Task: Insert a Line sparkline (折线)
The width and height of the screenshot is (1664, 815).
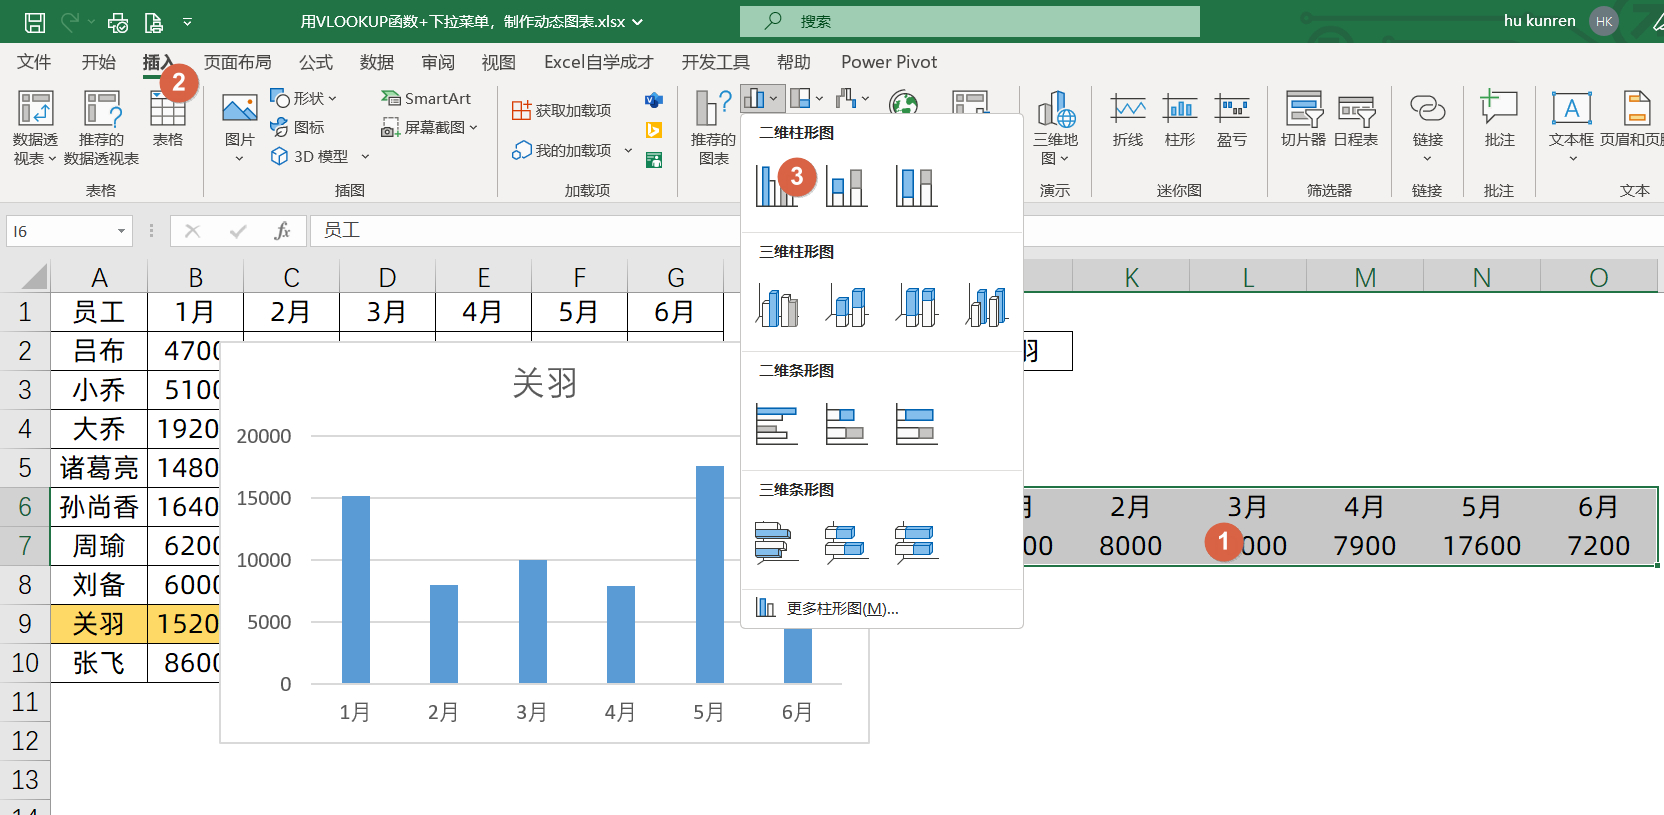Action: 1128,119
